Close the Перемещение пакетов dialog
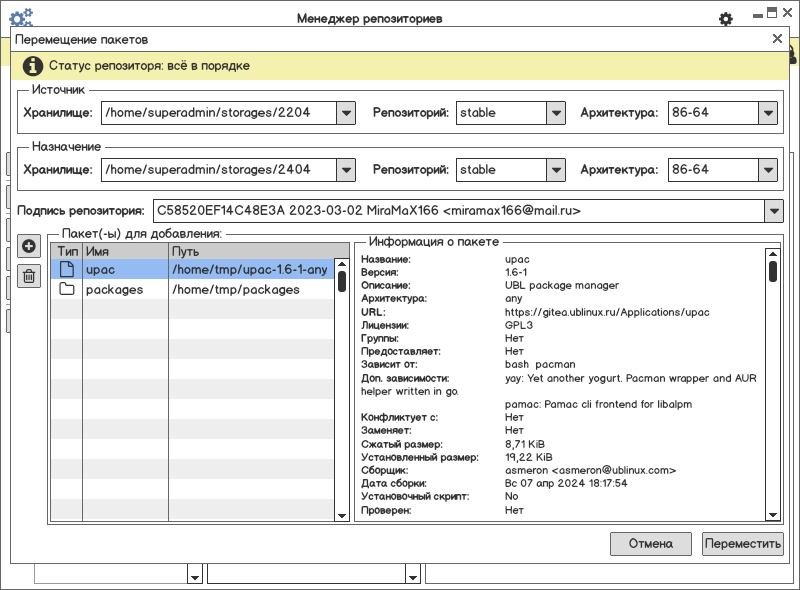The width and height of the screenshot is (800, 590). click(777, 39)
